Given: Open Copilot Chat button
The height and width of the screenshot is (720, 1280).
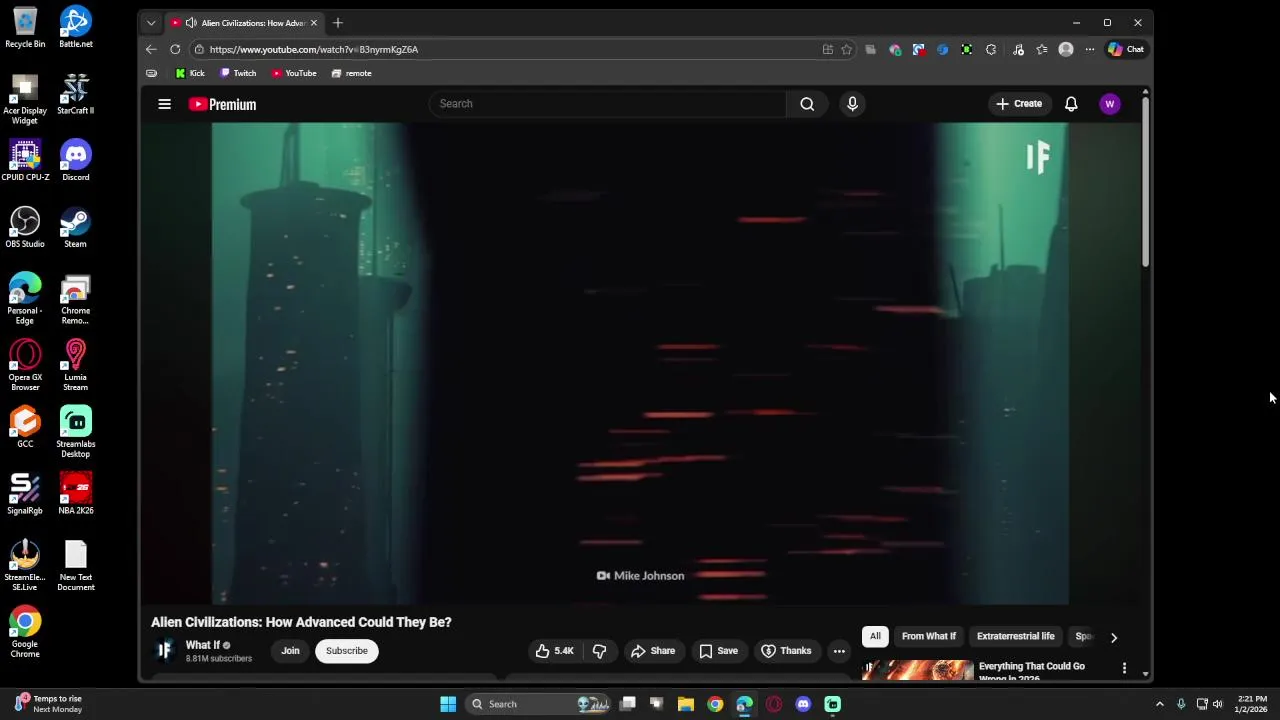Looking at the screenshot, I should tap(1126, 49).
